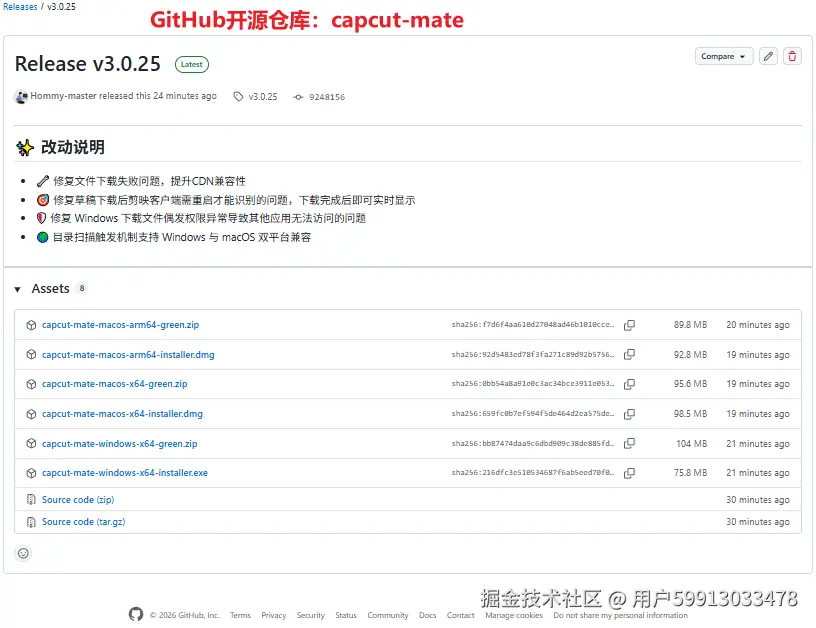Image resolution: width=816 pixels, height=628 pixels.
Task: Download capcut-mate-windows-x64-green.zip
Action: [x=120, y=444]
